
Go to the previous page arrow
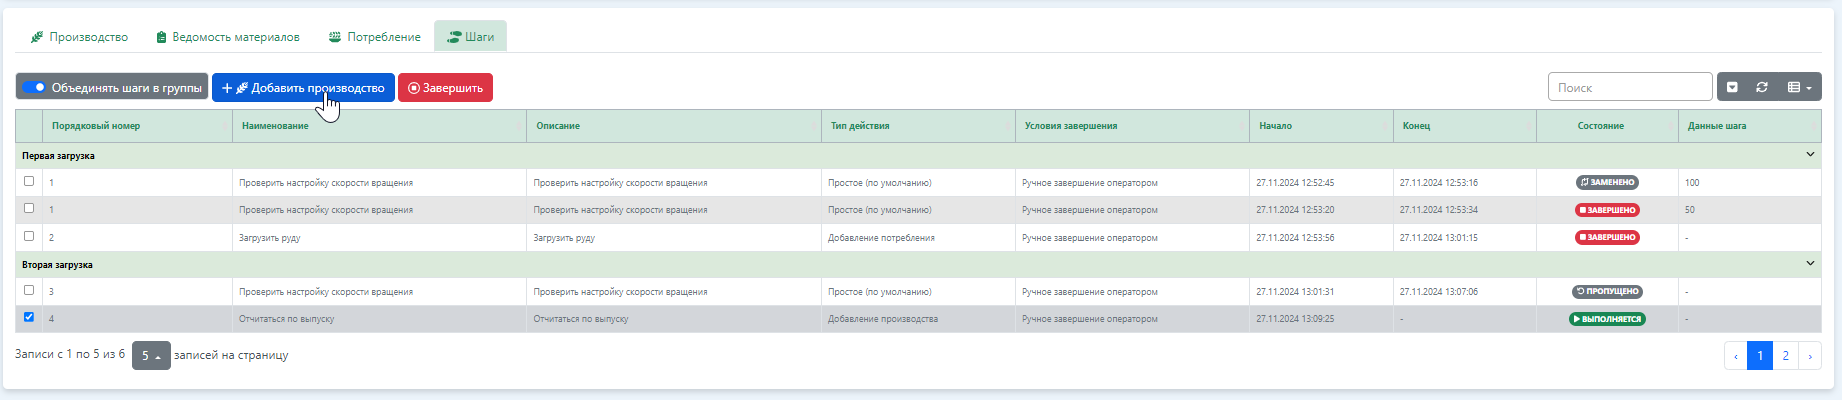[x=1735, y=356]
